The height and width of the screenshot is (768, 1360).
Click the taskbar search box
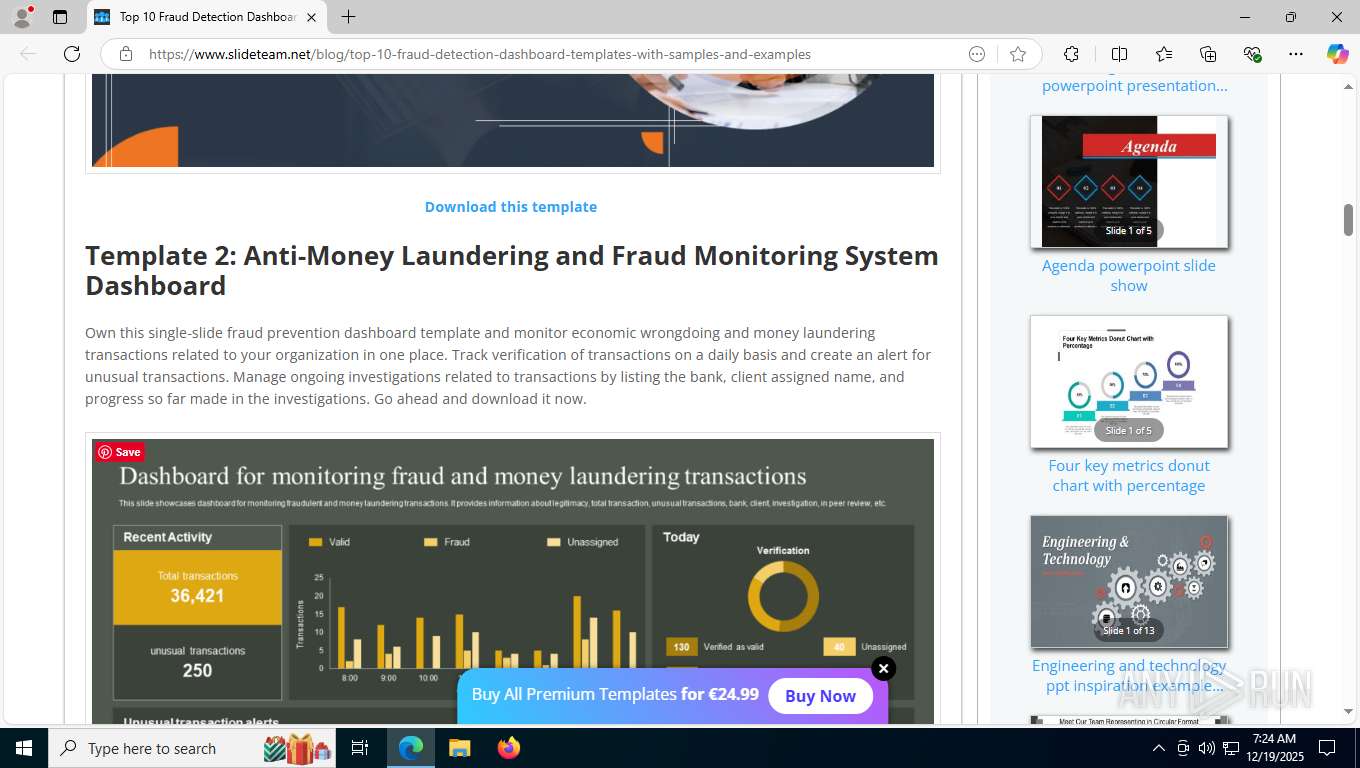[x=193, y=748]
